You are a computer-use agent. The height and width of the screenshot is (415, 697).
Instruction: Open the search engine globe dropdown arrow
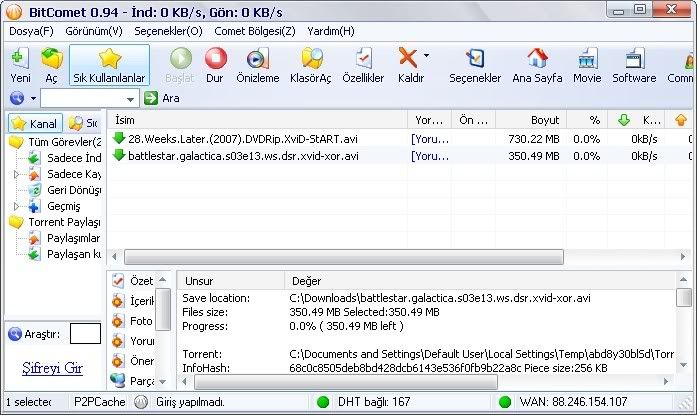(33, 98)
